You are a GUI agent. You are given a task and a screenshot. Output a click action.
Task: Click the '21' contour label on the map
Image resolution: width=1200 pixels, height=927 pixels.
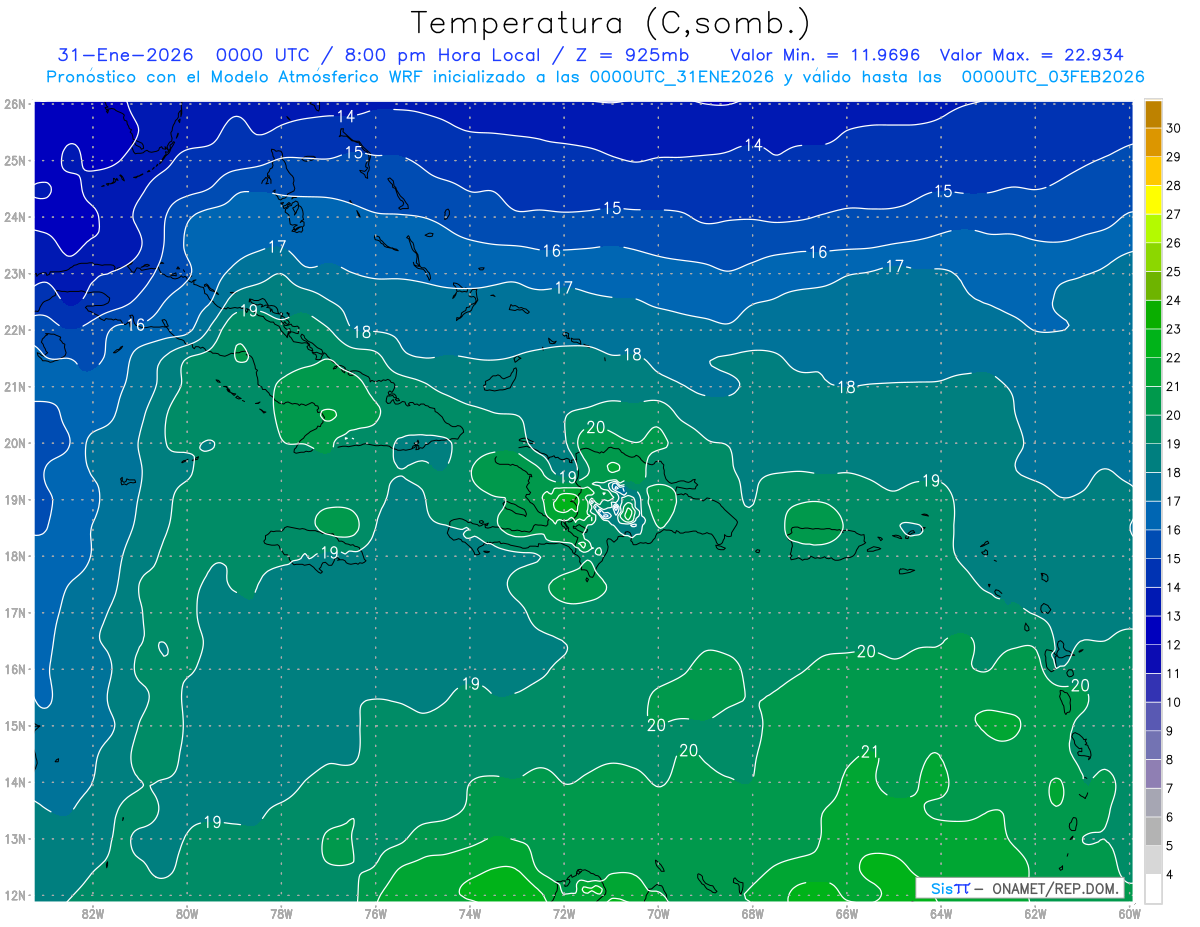[869, 752]
